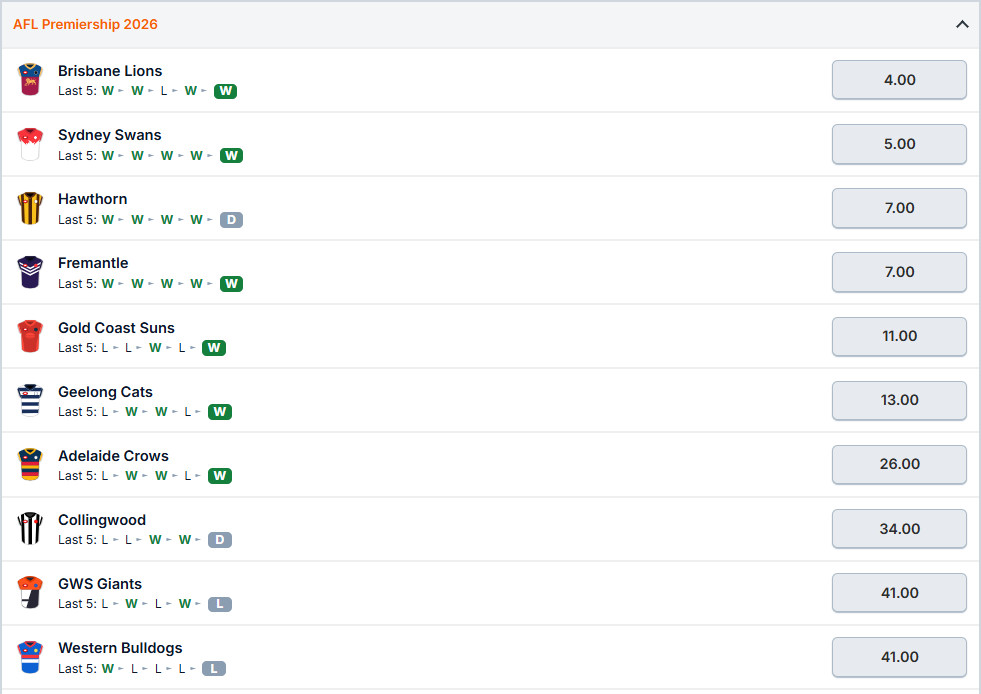Choose Collingwood at 34.00 odds
This screenshot has height=694, width=981.
click(x=899, y=528)
